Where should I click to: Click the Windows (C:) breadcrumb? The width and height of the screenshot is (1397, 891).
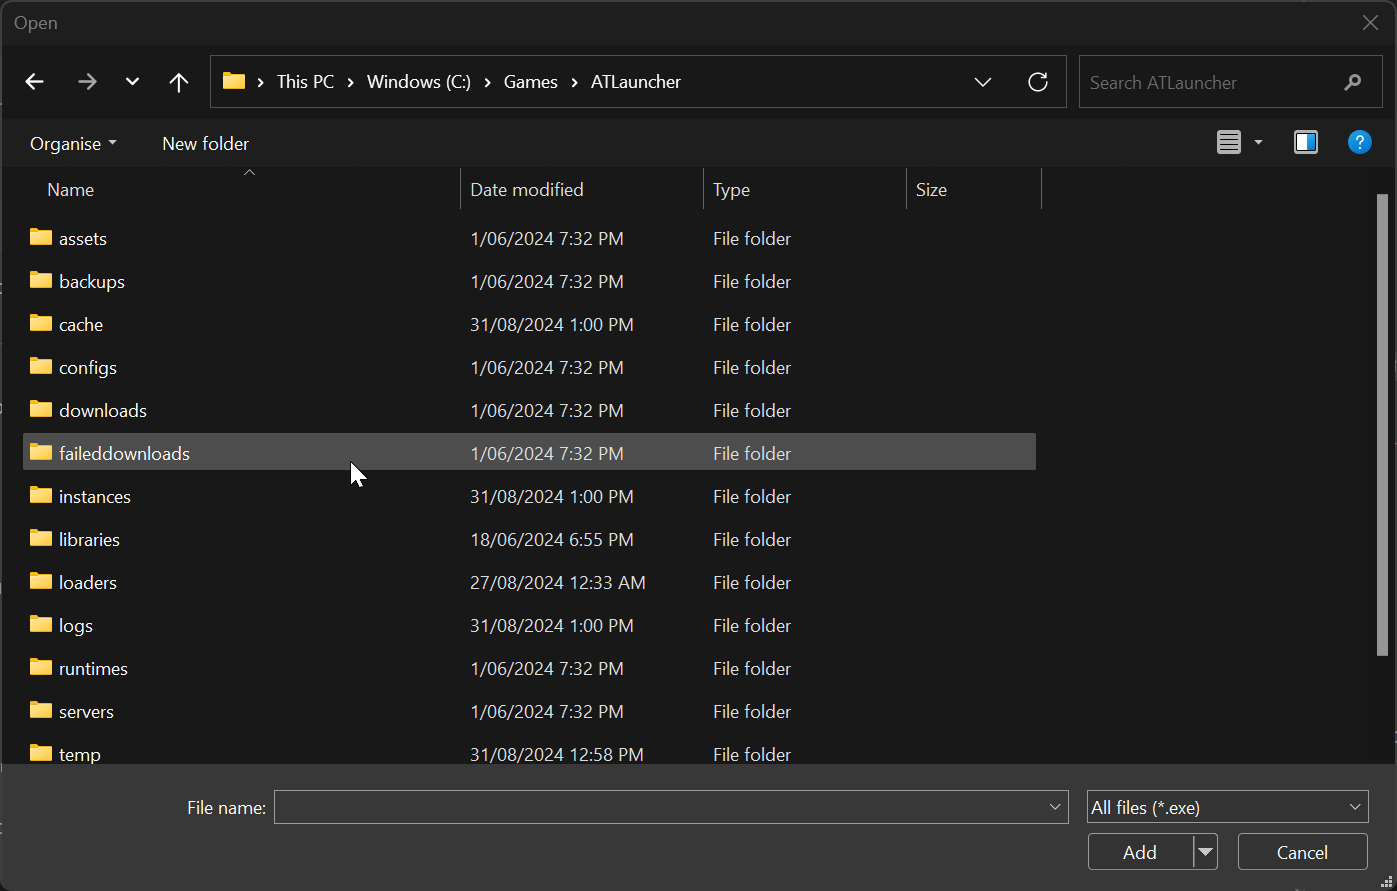(x=419, y=81)
